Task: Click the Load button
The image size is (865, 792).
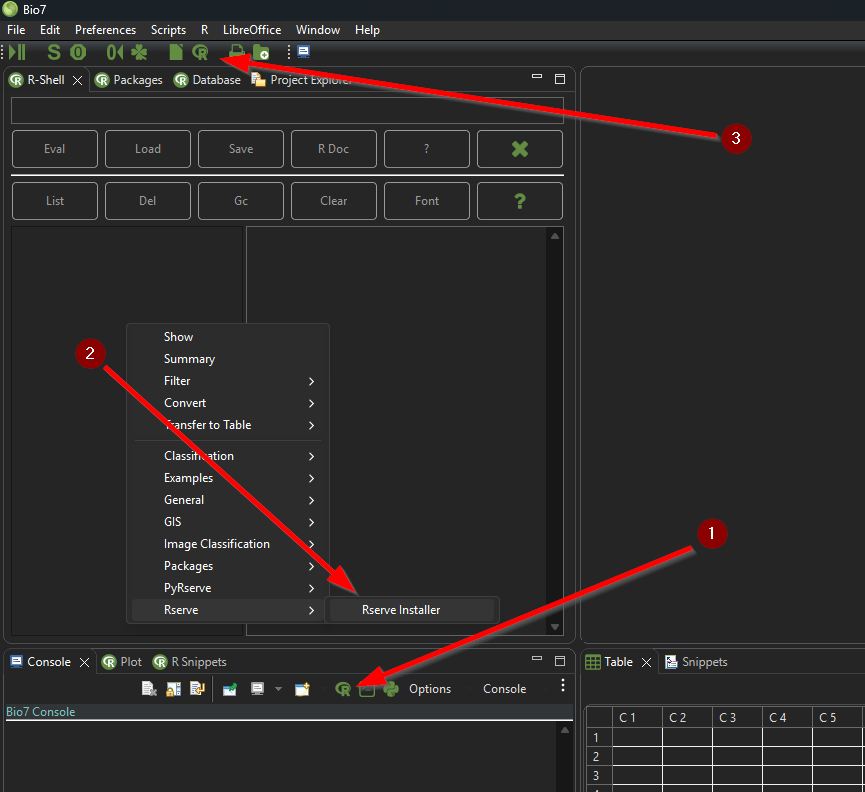Action: pos(148,149)
